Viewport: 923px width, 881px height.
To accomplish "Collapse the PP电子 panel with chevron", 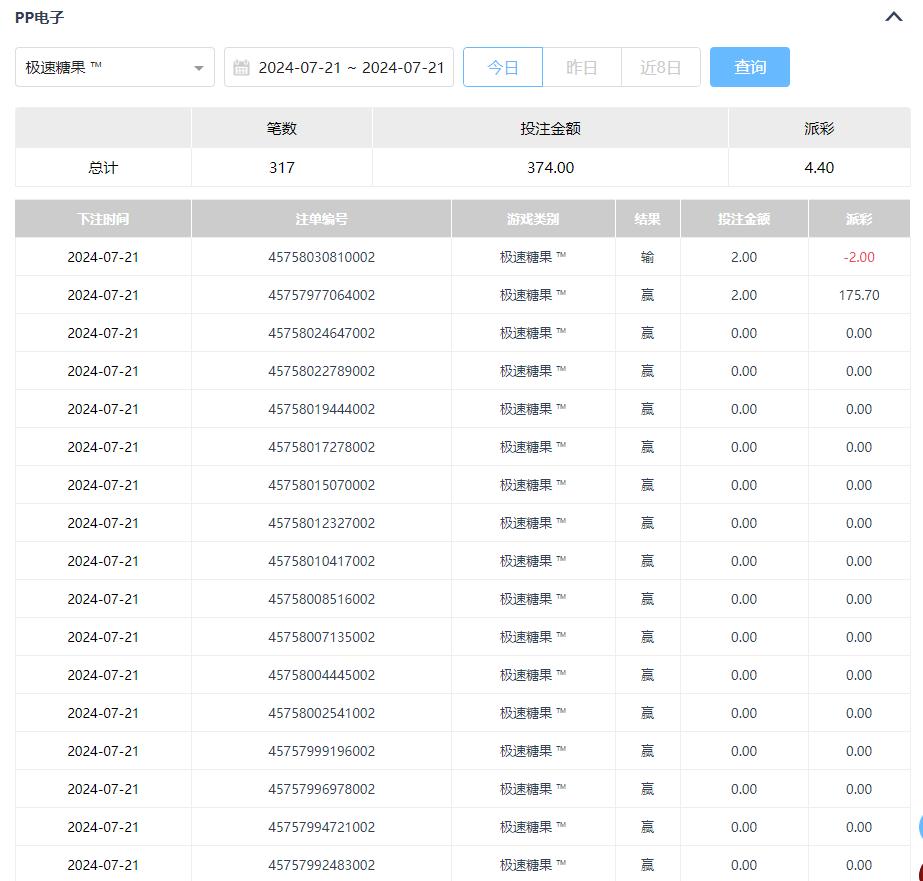I will [894, 17].
